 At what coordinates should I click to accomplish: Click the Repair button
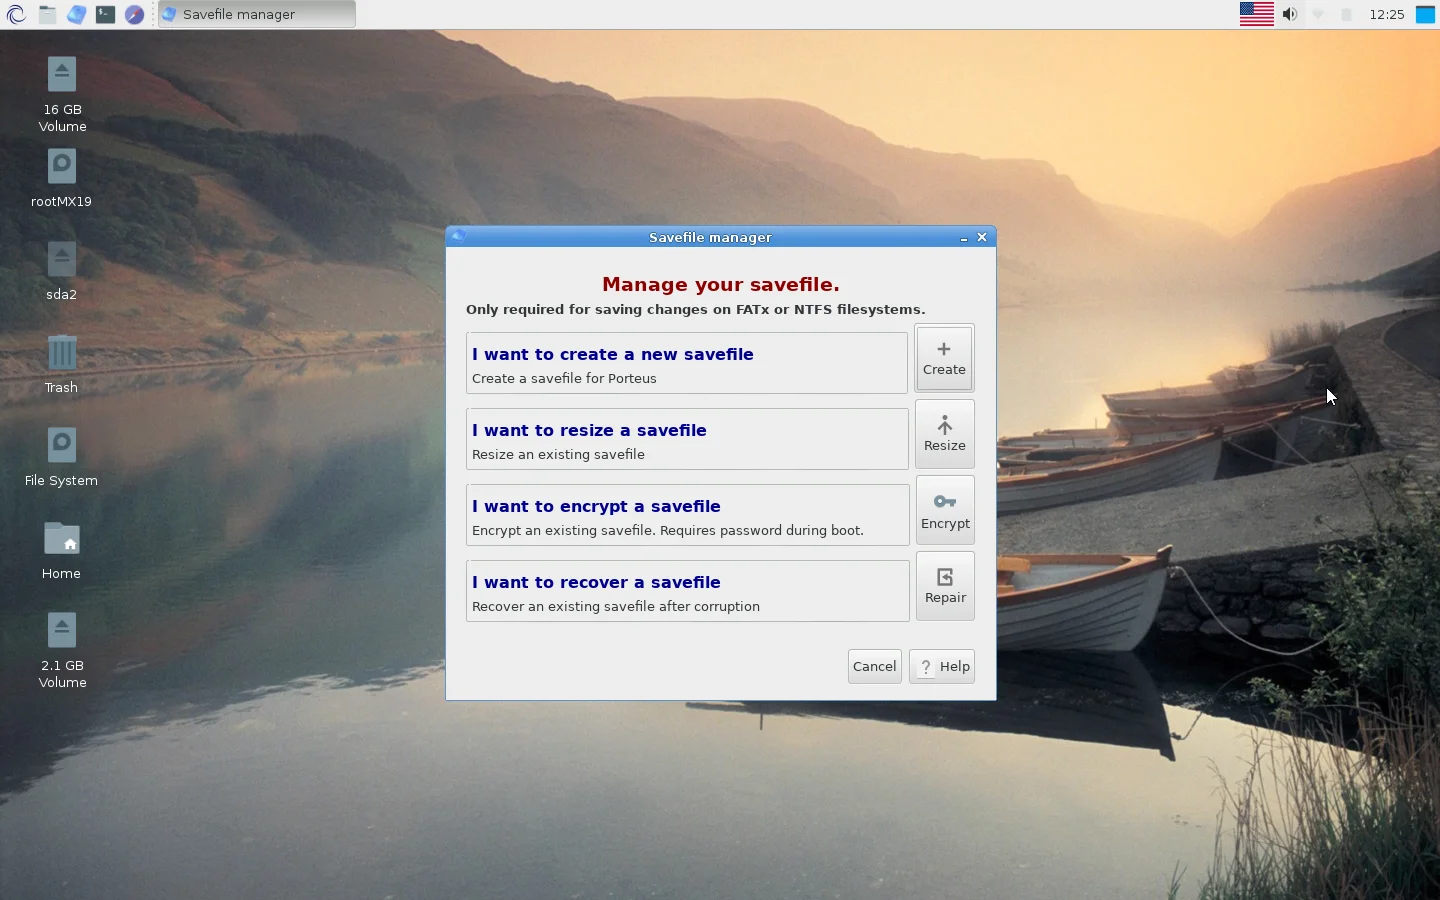click(x=945, y=586)
